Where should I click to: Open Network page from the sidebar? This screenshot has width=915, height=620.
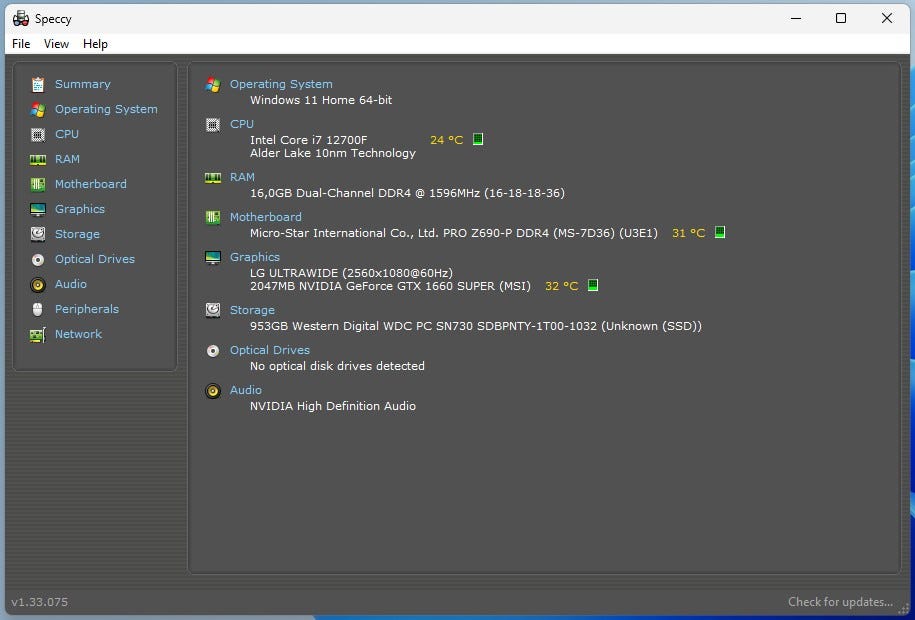tap(78, 335)
